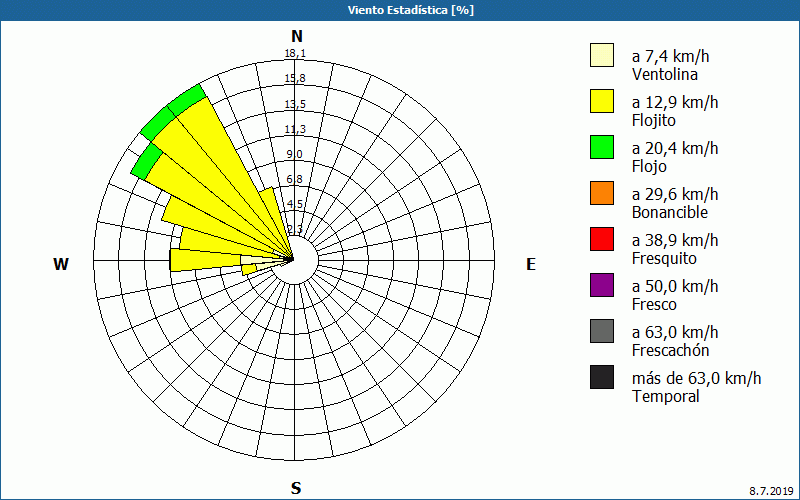Viewport: 800px width, 500px height.
Task: Click the 18,1 ring scale label
Action: pyautogui.click(x=295, y=54)
